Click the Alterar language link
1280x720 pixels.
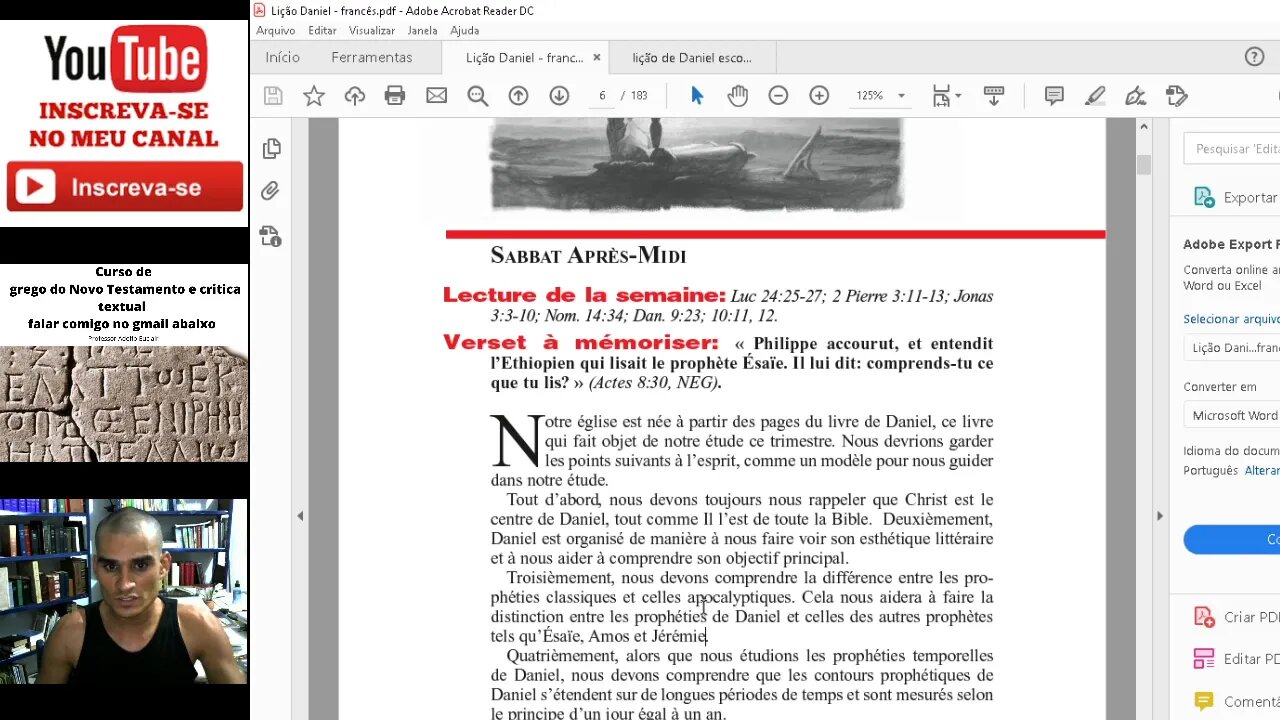[x=1262, y=470]
